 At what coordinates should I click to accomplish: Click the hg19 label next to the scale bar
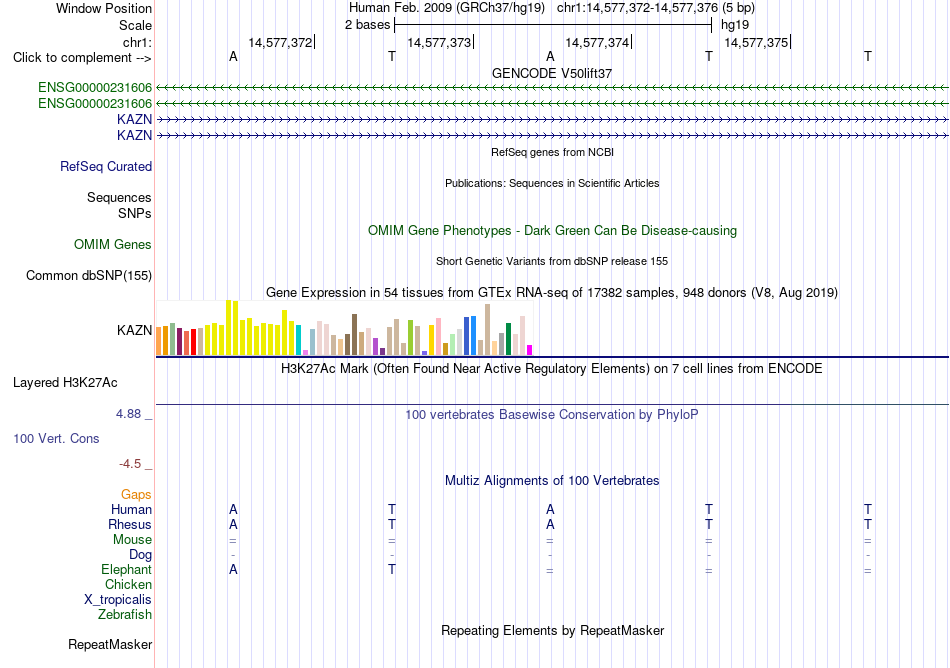tap(735, 25)
